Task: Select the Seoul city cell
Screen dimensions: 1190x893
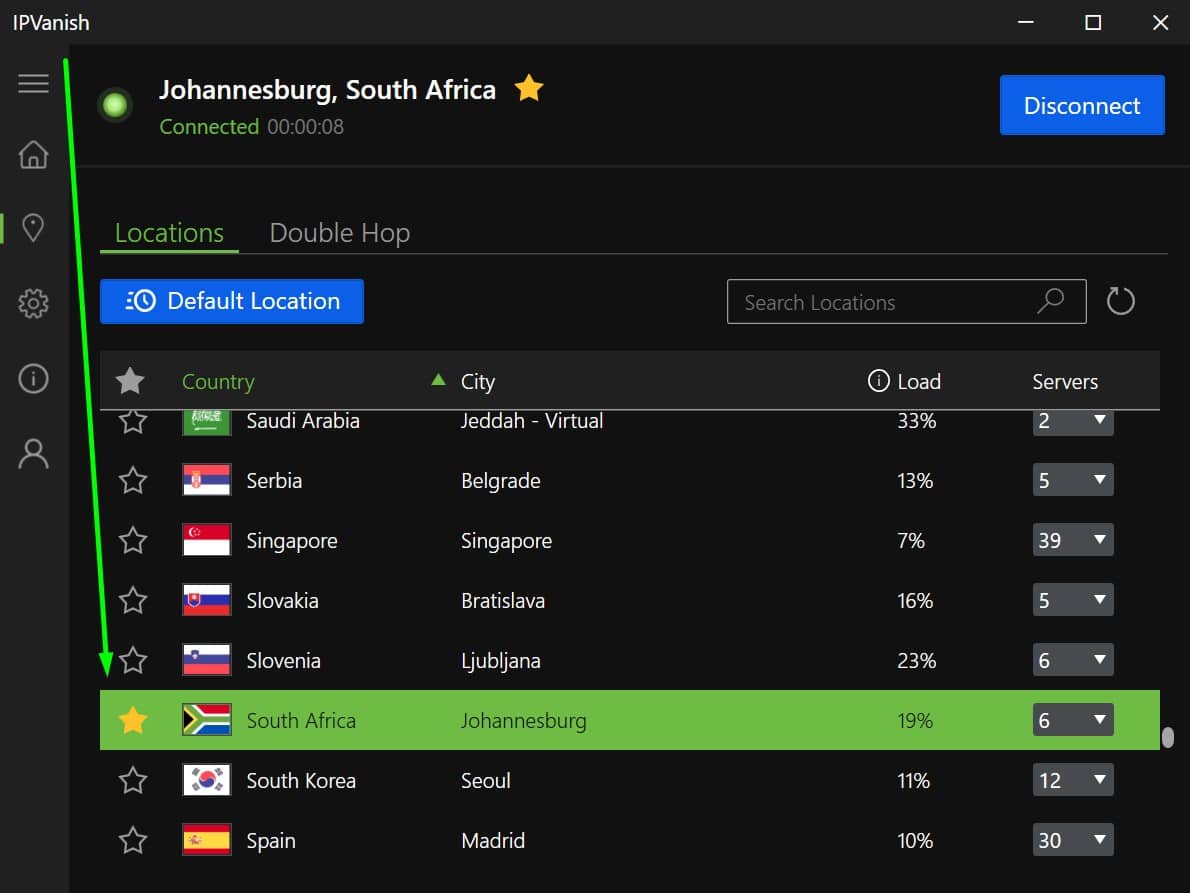Action: pyautogui.click(x=486, y=780)
